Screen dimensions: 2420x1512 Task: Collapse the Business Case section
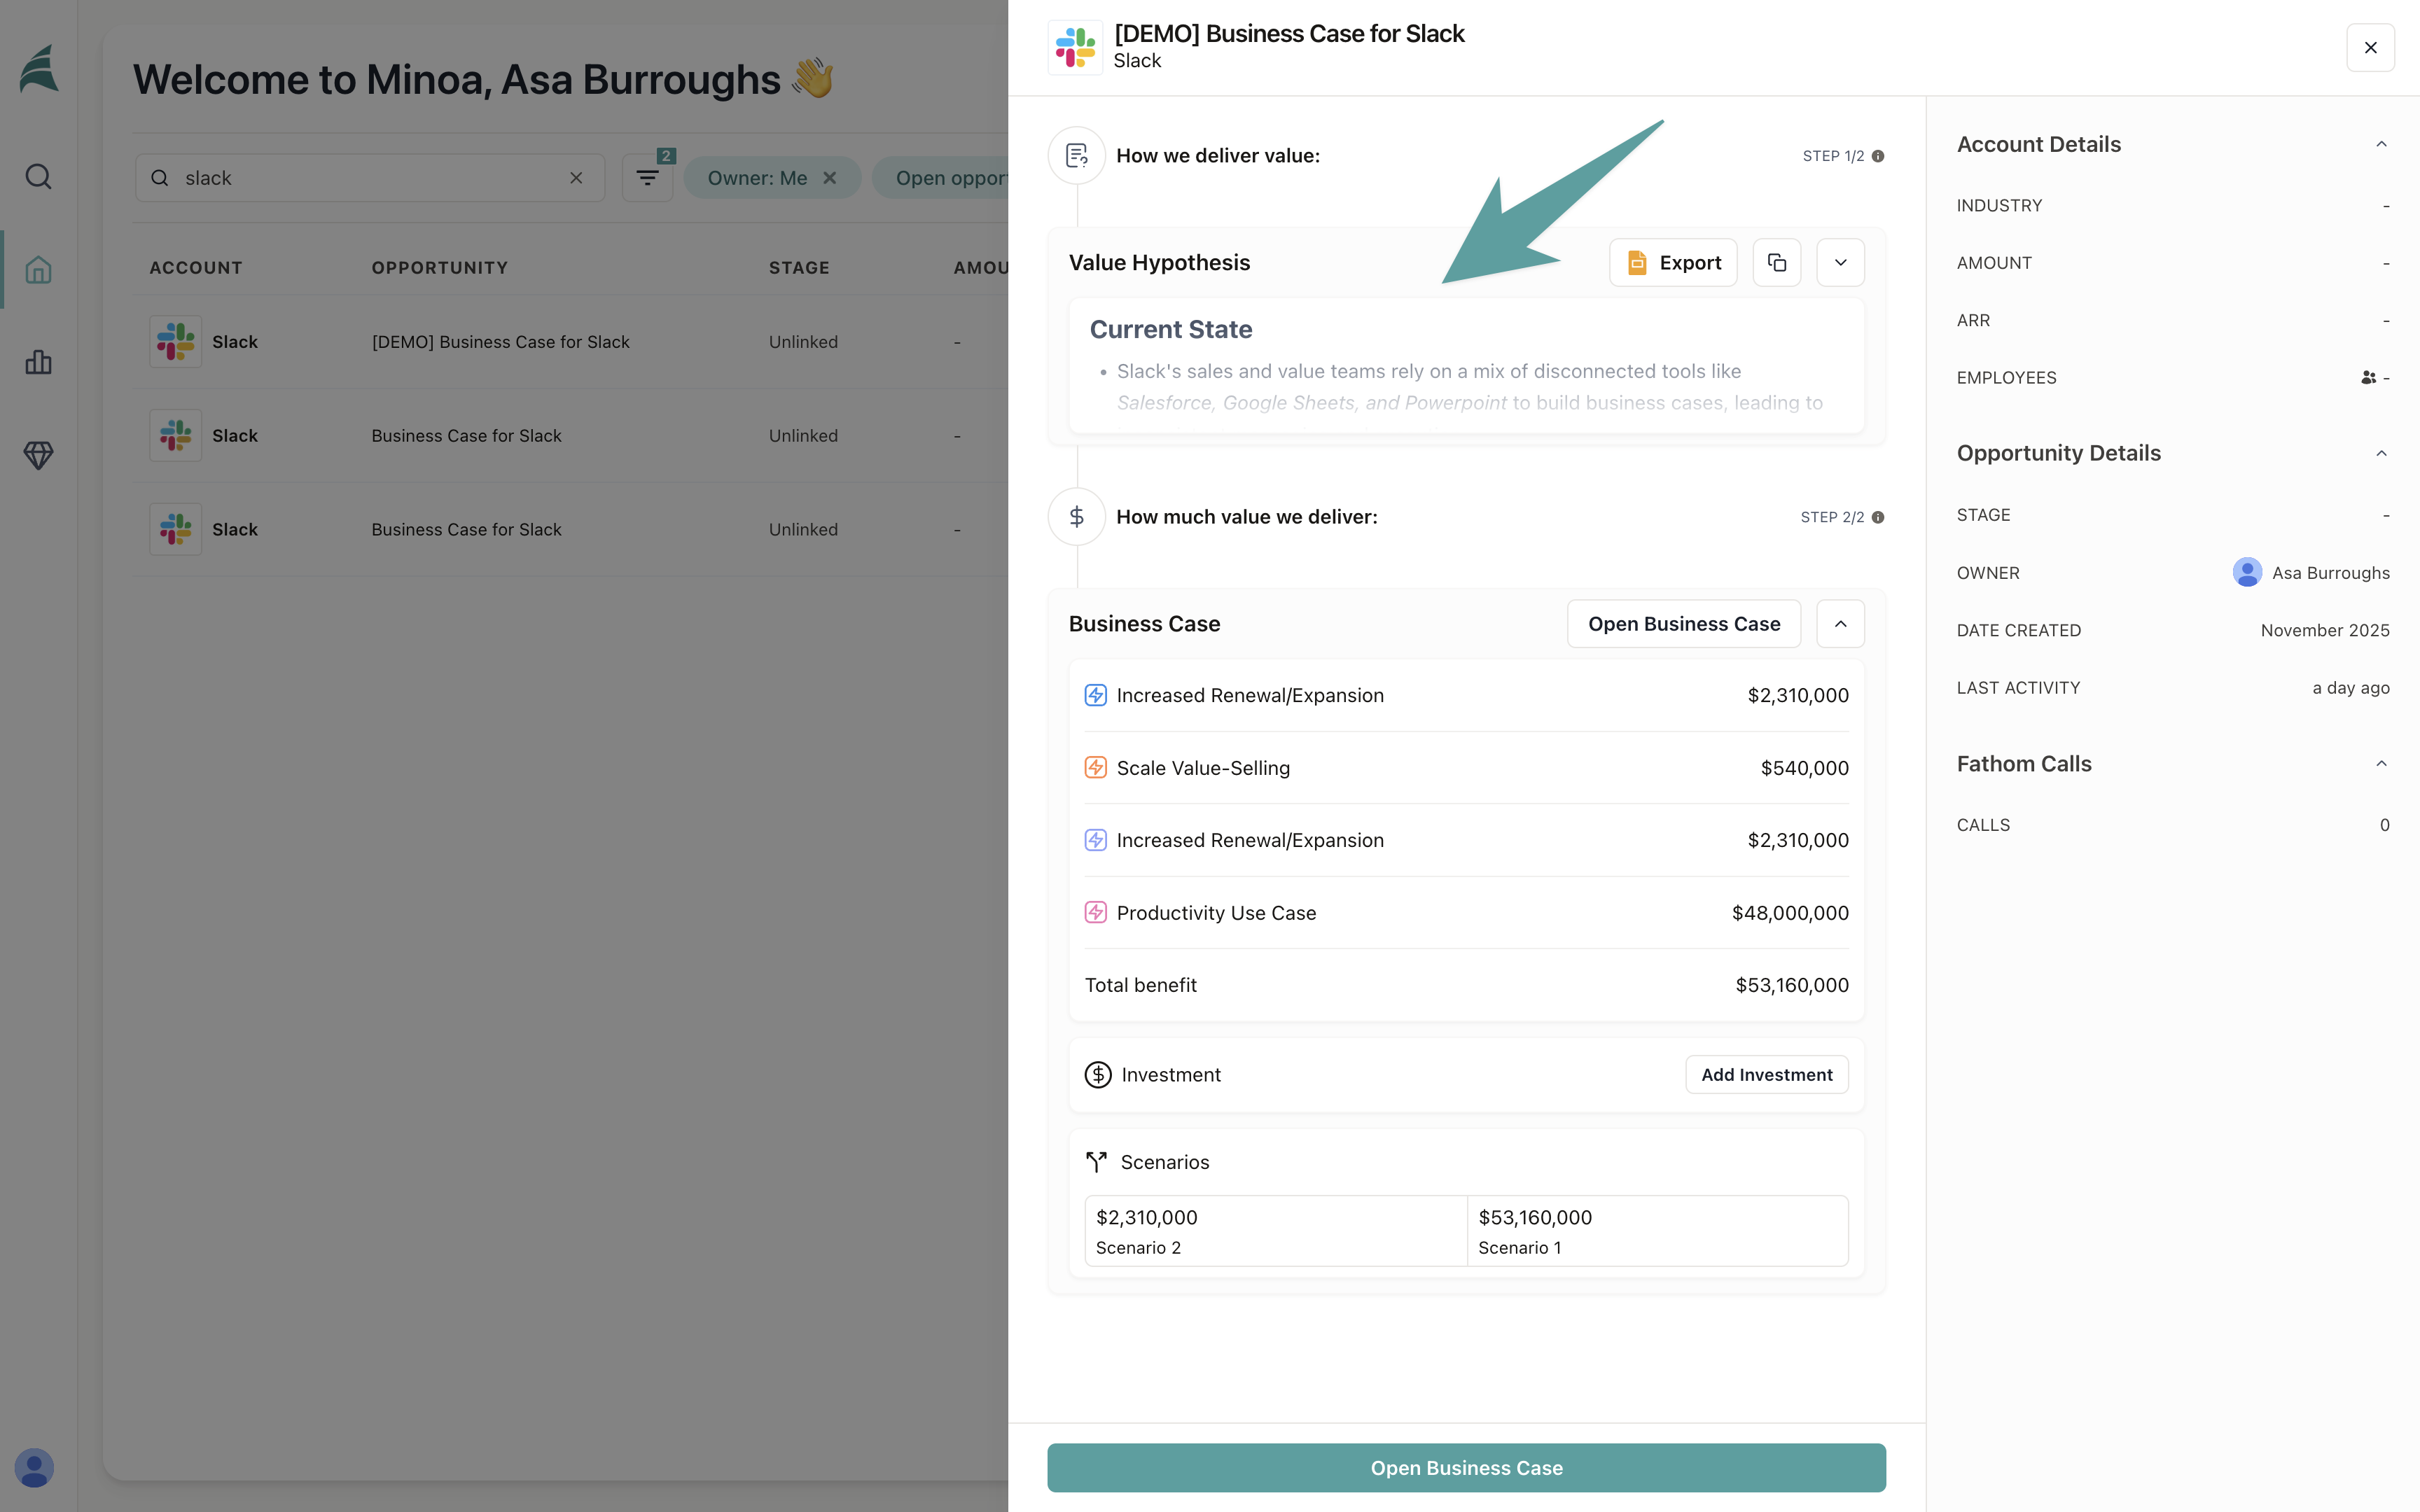pyautogui.click(x=1840, y=623)
